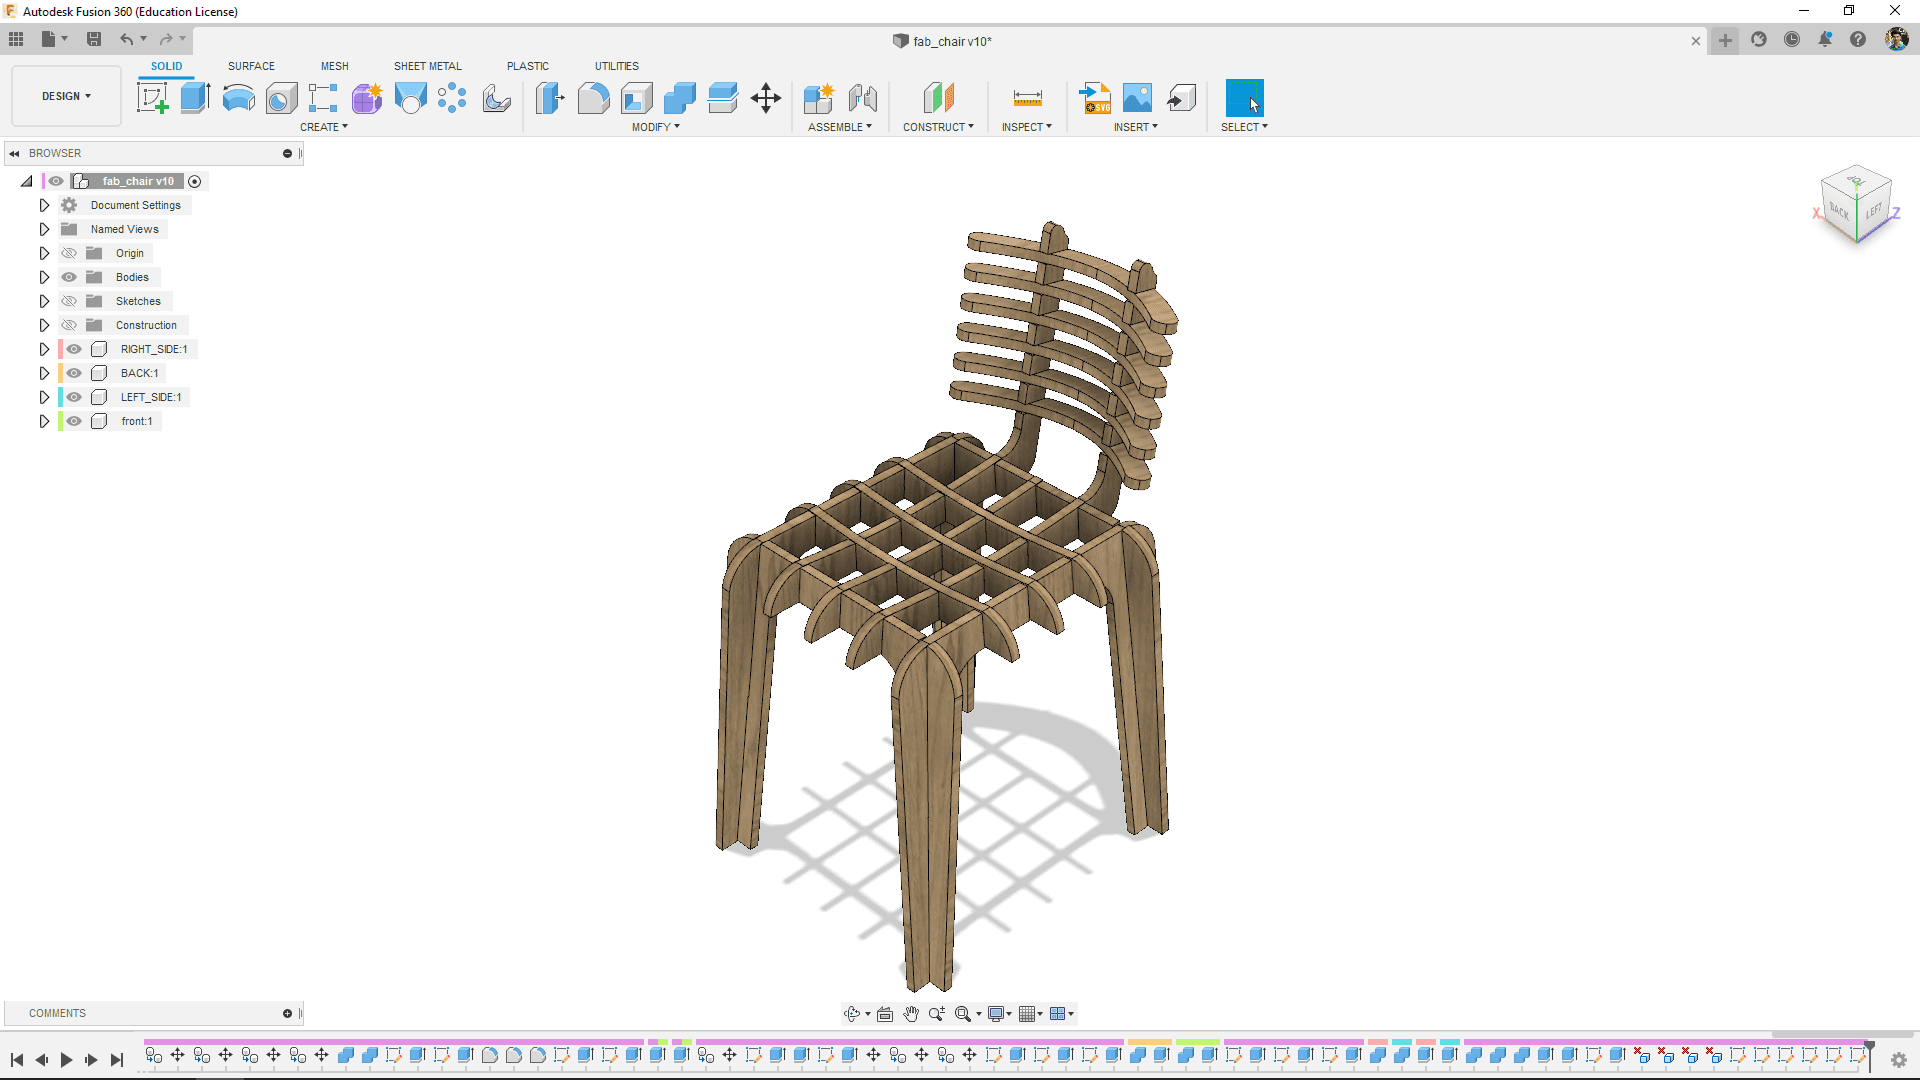Switch to the SHEET METAL tab
Screen dimensions: 1920x1080
tap(428, 66)
